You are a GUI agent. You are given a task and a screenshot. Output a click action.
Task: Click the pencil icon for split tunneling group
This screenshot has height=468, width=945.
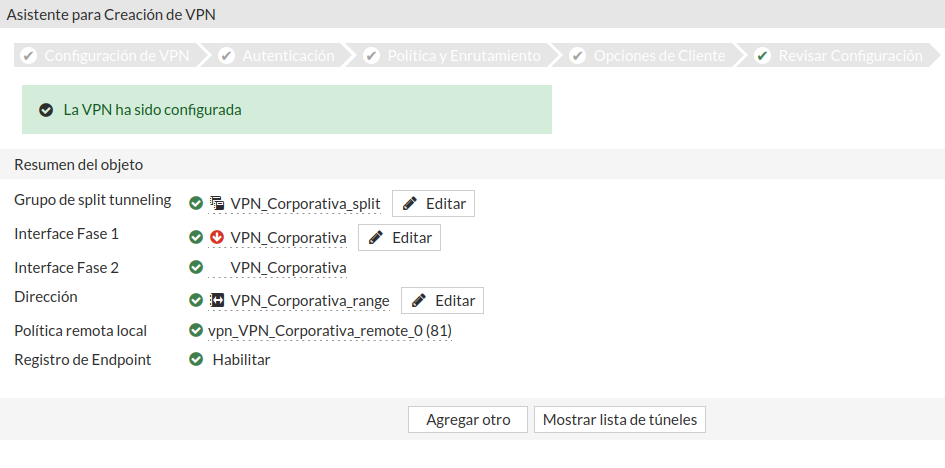coord(410,204)
